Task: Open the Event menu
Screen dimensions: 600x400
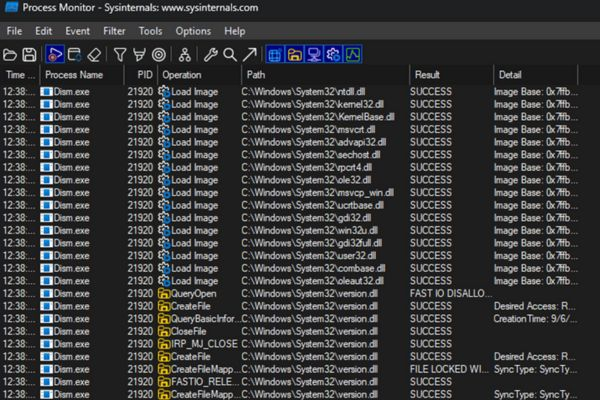Action: pos(78,31)
